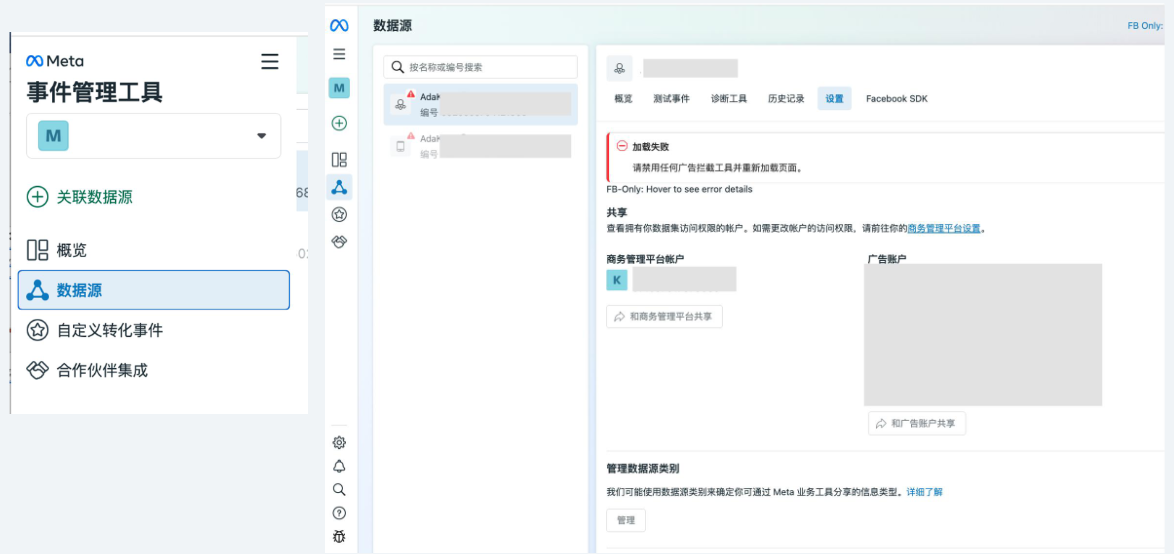Click 关联数据源 green plus link
1174x554 pixels.
click(x=80, y=197)
